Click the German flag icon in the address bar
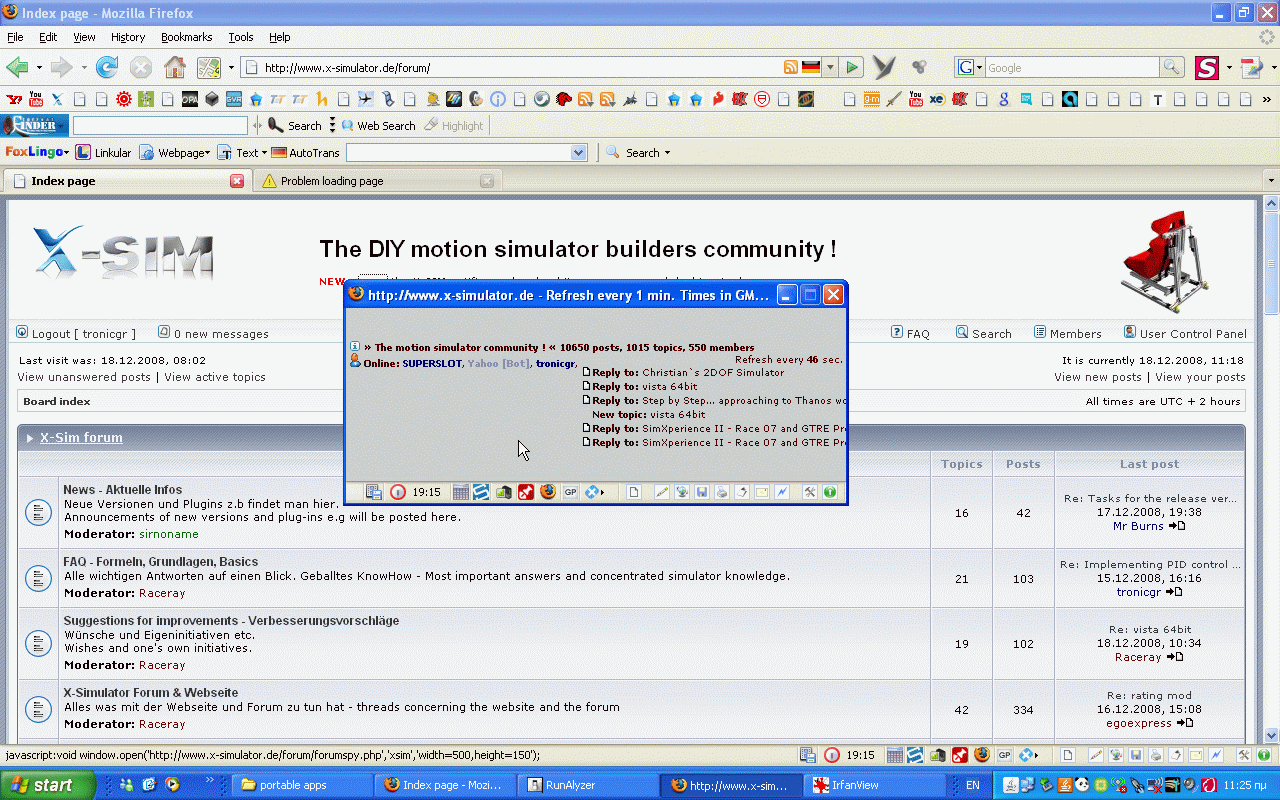 [811, 67]
